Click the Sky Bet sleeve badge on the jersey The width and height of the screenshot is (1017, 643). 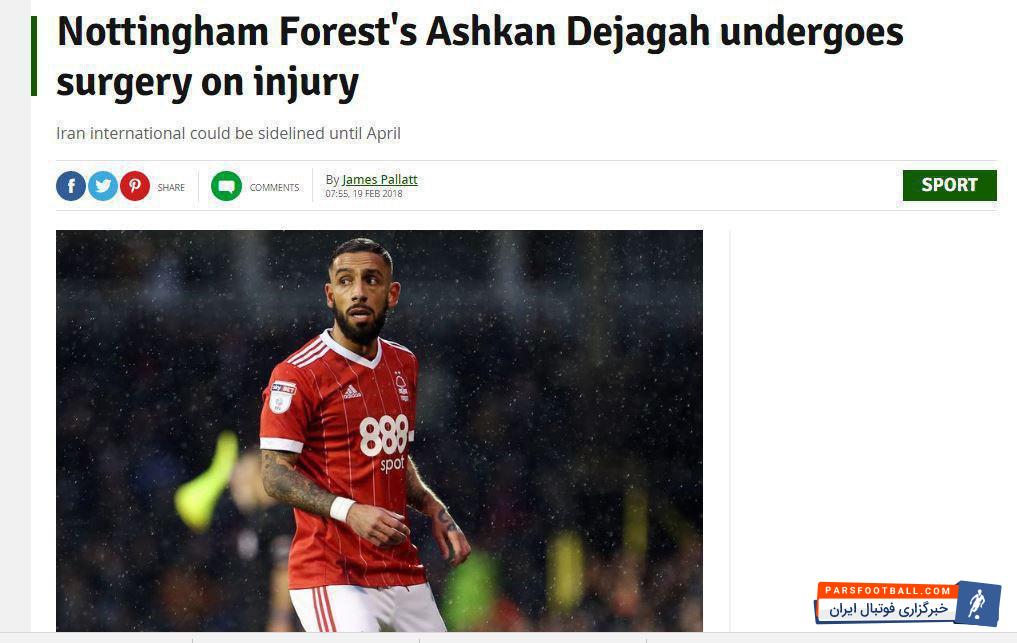click(x=282, y=398)
